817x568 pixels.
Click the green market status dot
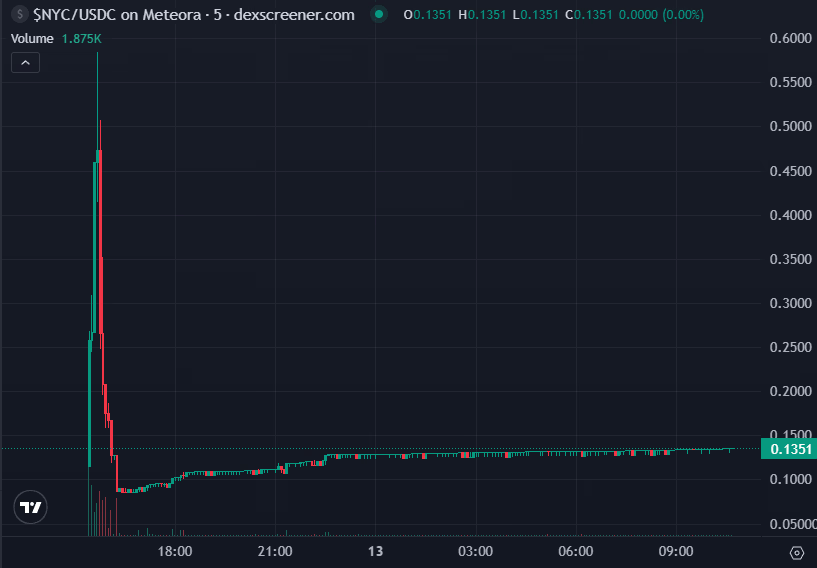[x=379, y=14]
